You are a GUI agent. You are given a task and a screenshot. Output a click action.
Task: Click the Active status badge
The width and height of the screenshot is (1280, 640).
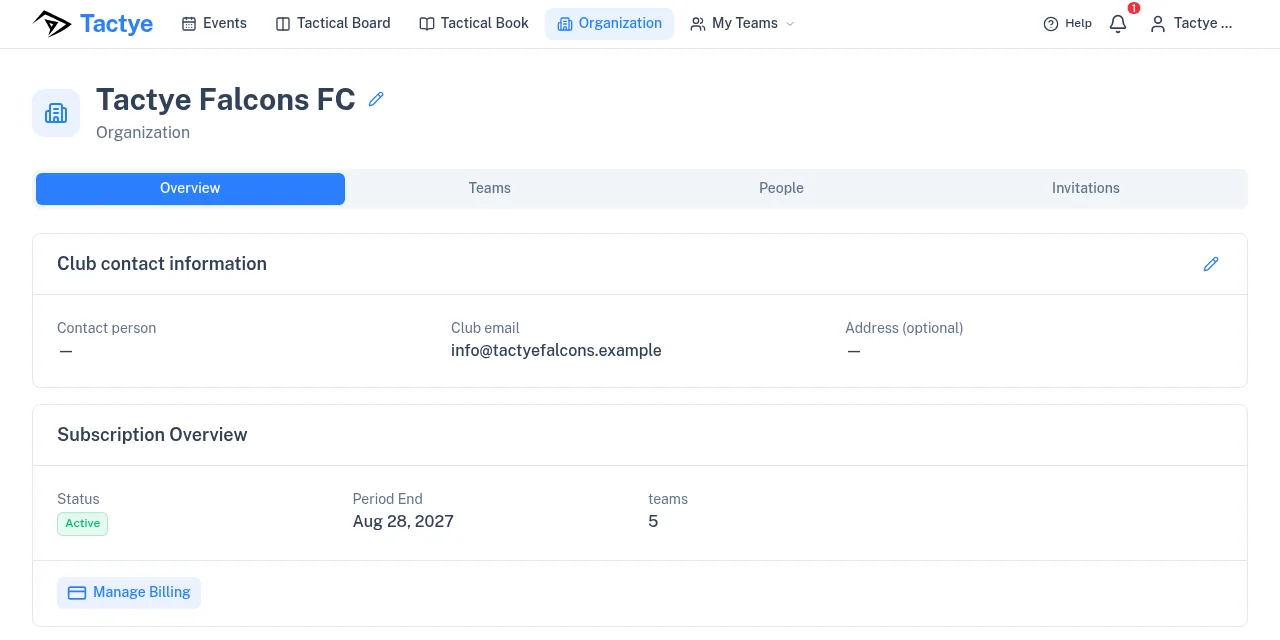click(82, 524)
